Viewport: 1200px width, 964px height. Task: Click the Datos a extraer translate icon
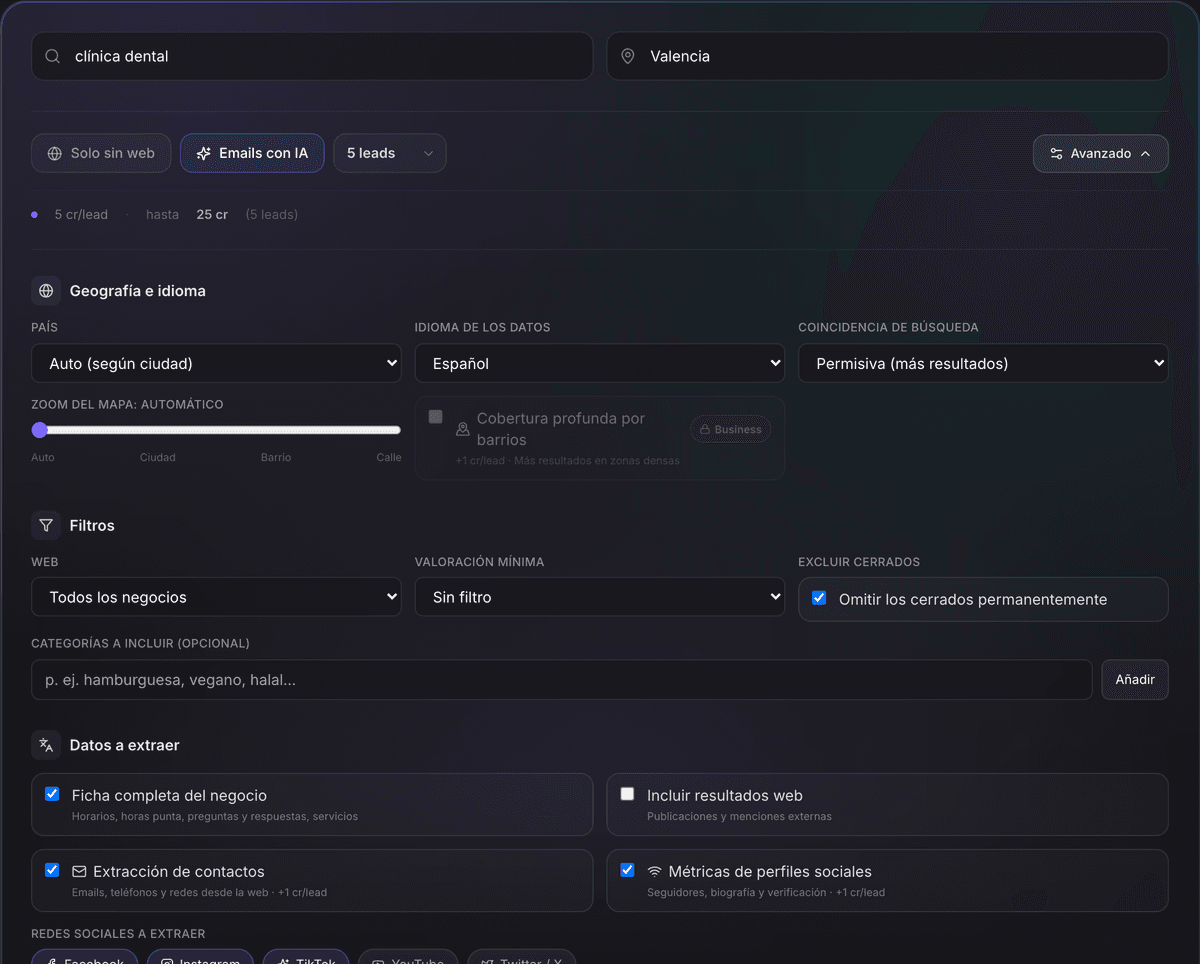pos(46,745)
